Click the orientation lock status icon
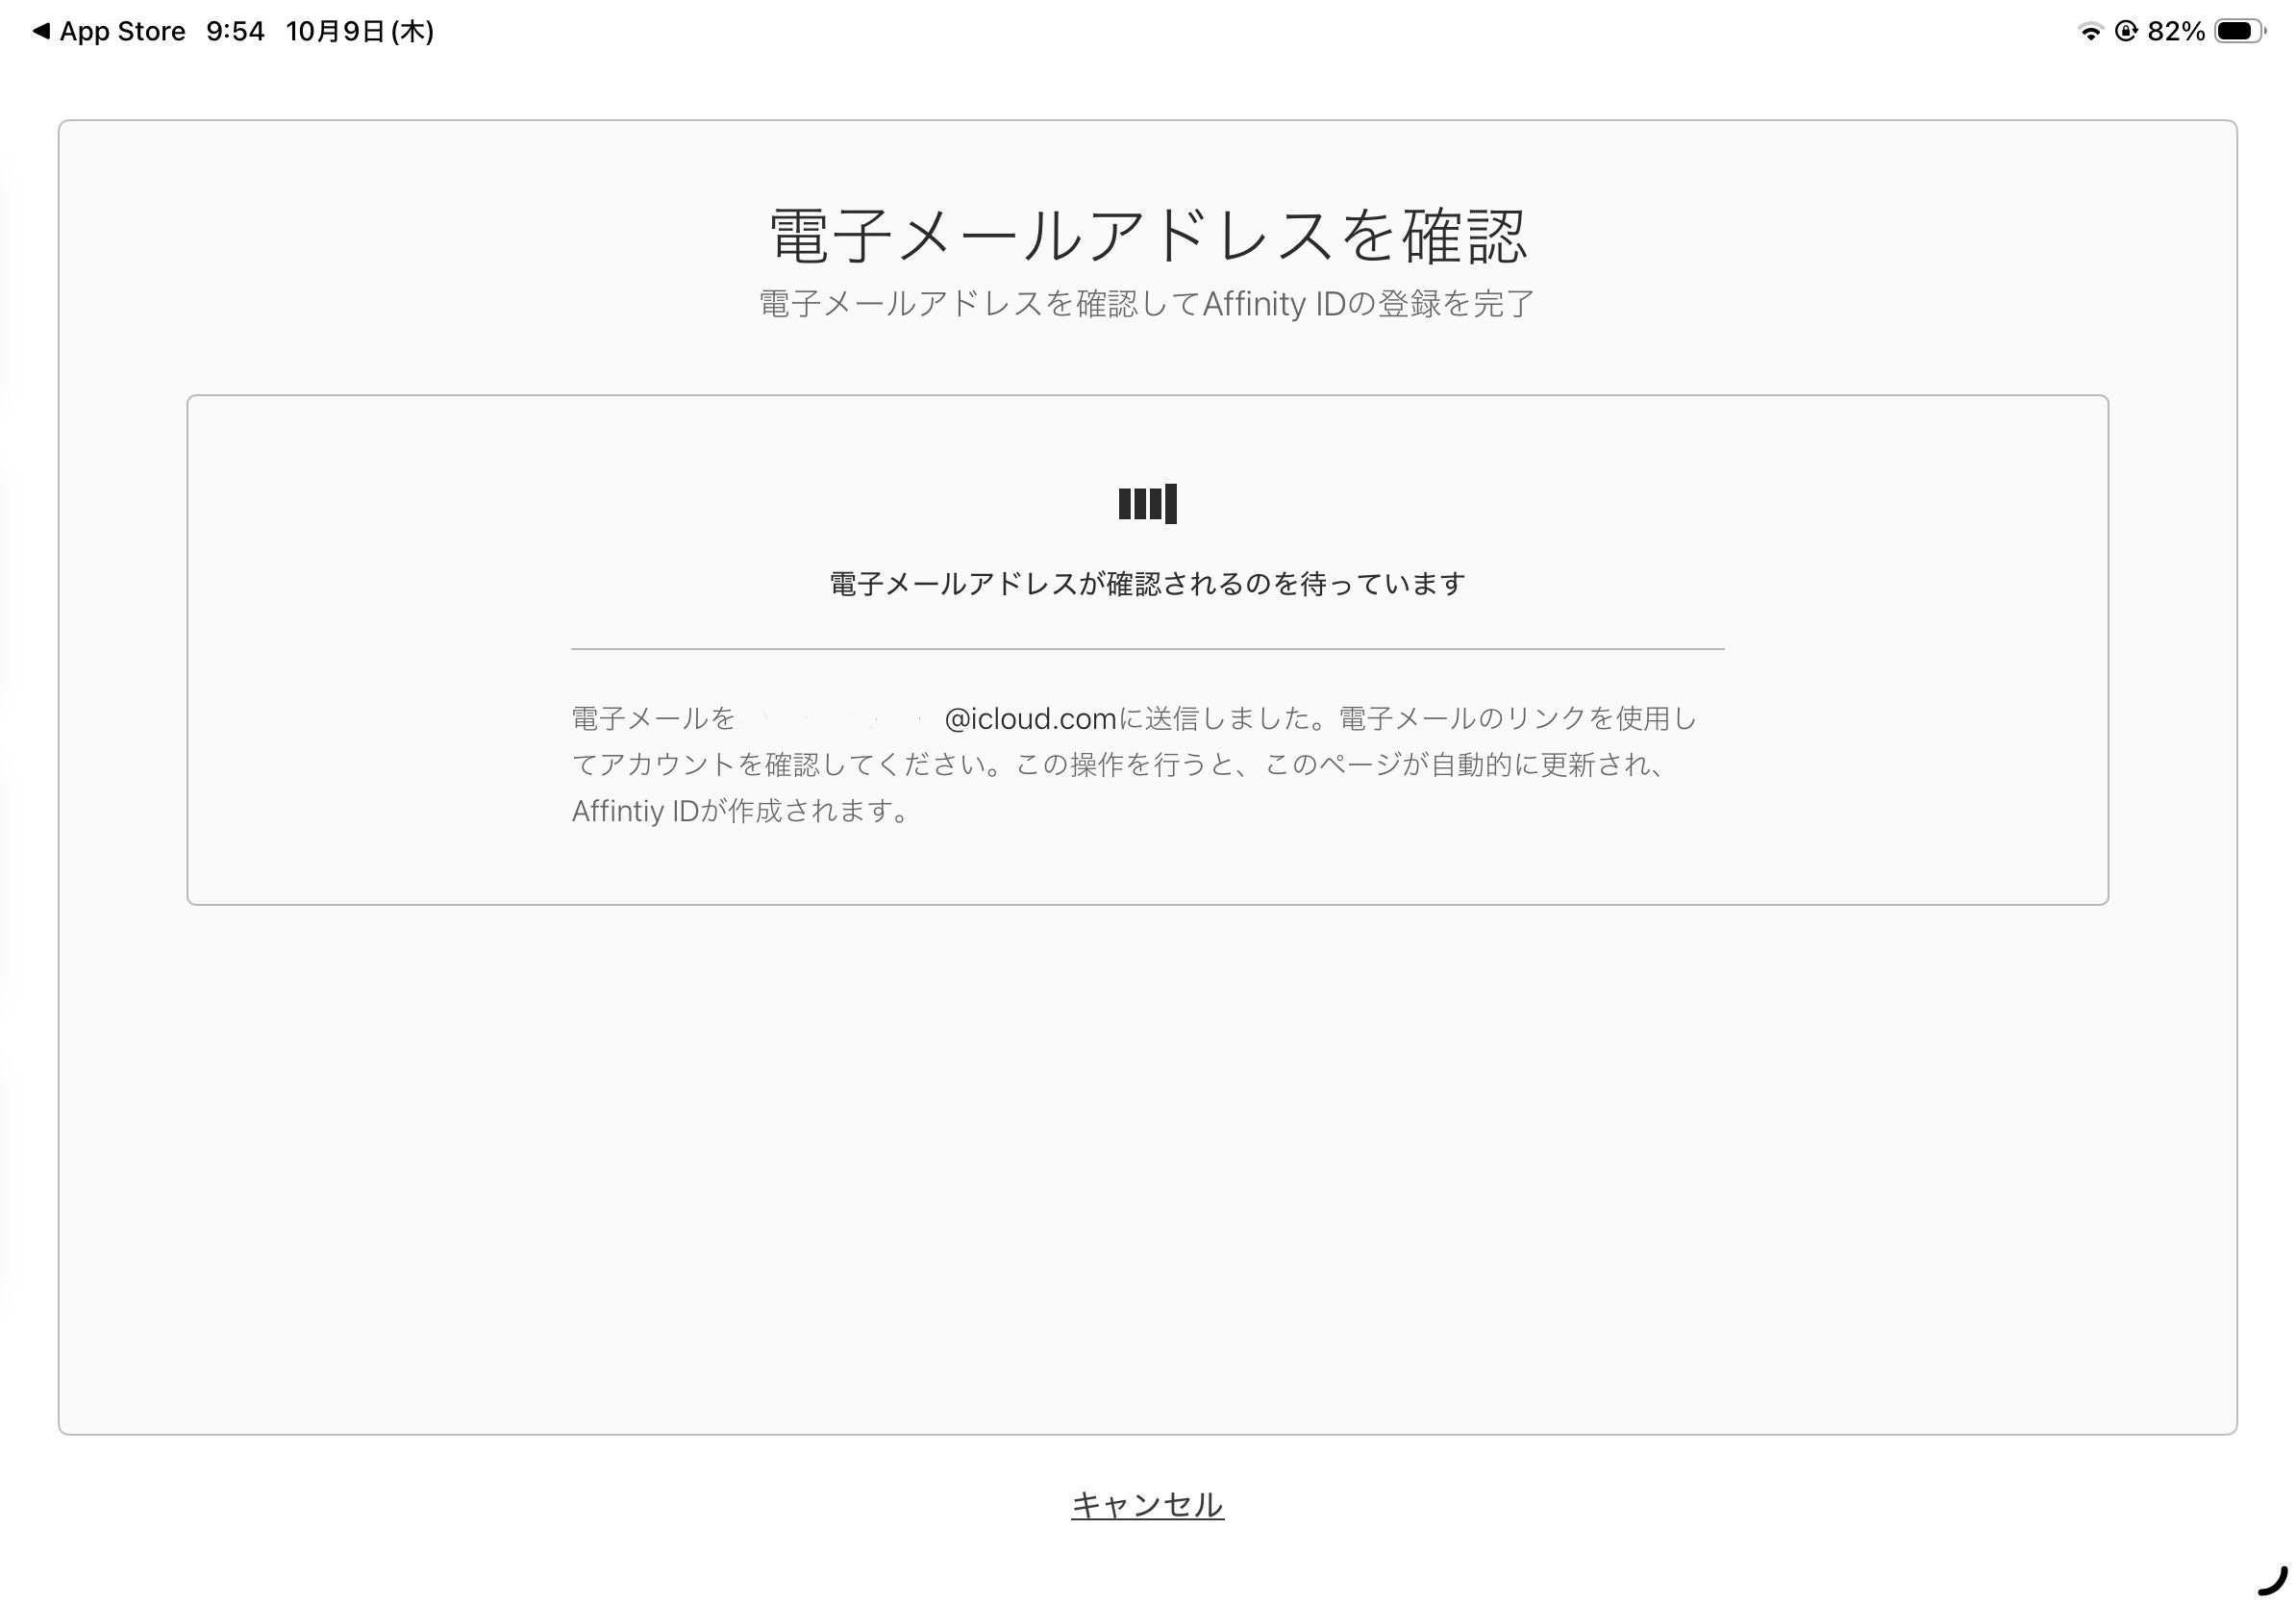 pos(2126,32)
